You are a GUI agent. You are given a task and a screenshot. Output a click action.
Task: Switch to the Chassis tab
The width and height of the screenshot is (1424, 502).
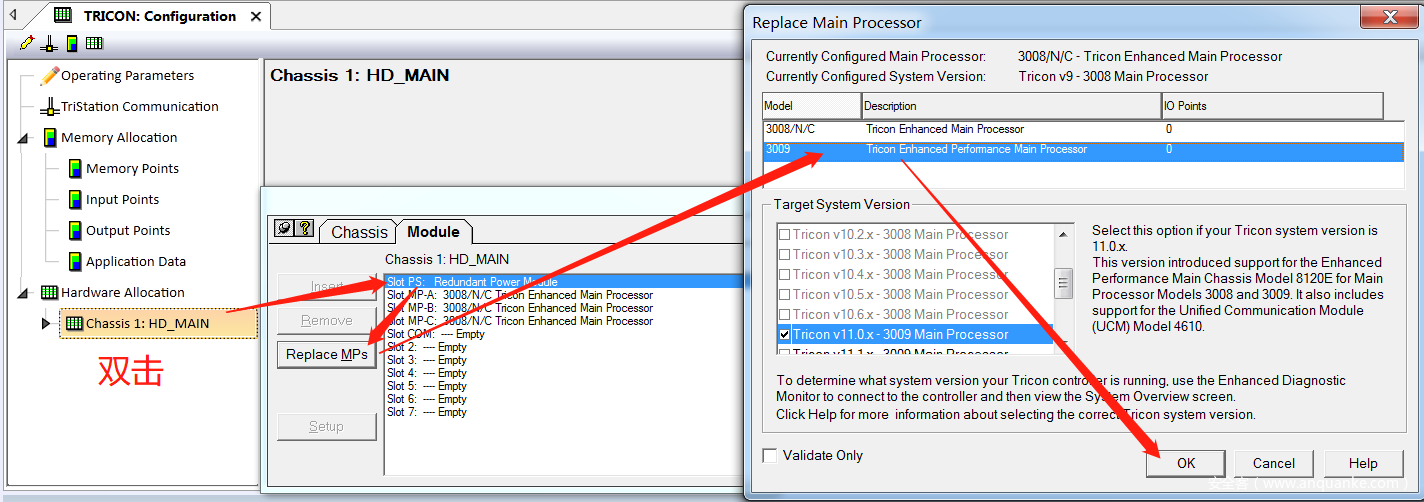pyautogui.click(x=359, y=232)
